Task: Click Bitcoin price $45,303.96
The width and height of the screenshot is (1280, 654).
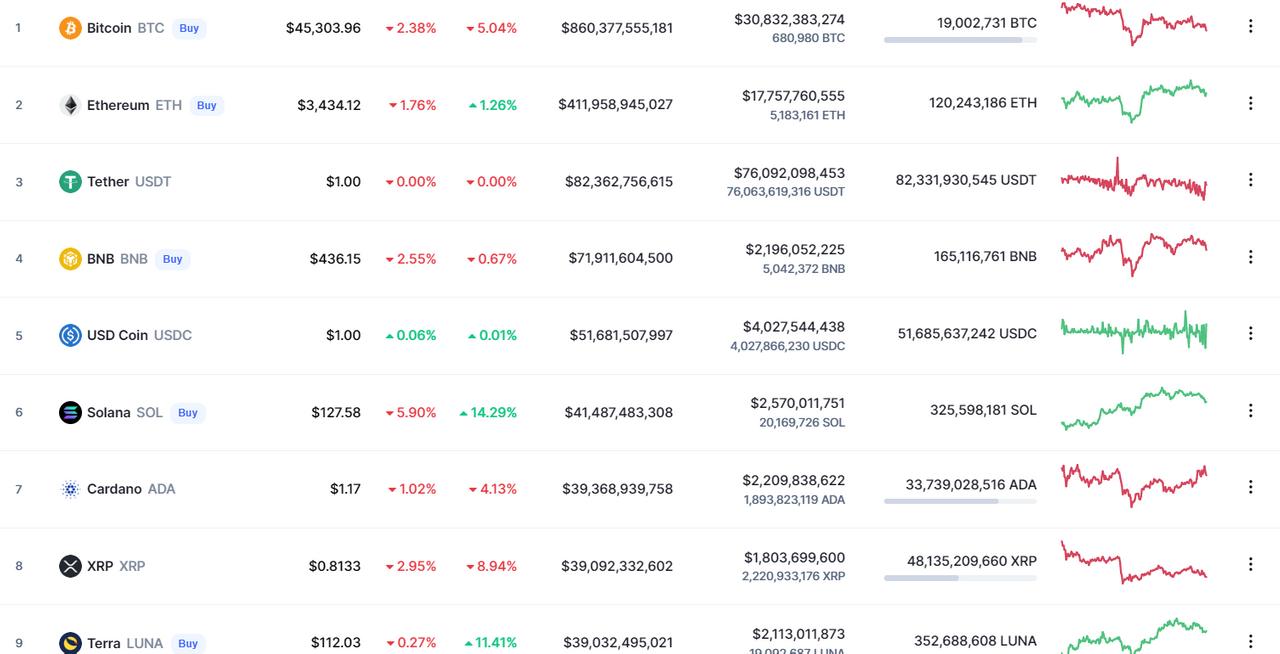Action: click(323, 28)
